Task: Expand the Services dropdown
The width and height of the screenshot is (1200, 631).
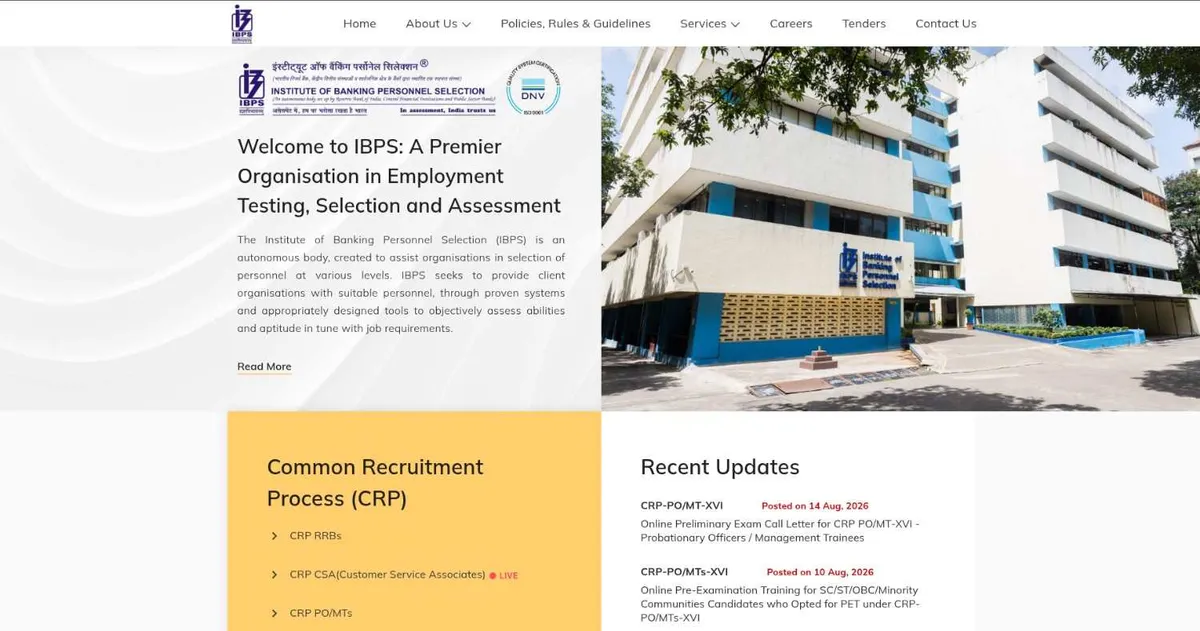Action: [710, 23]
